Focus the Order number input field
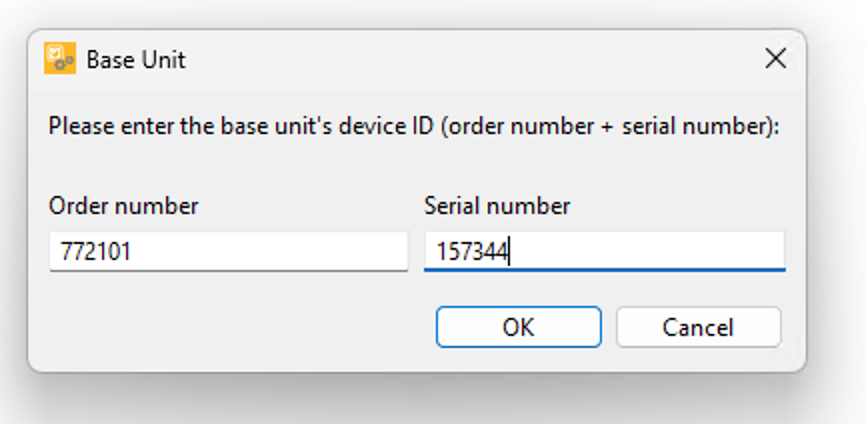 229,251
